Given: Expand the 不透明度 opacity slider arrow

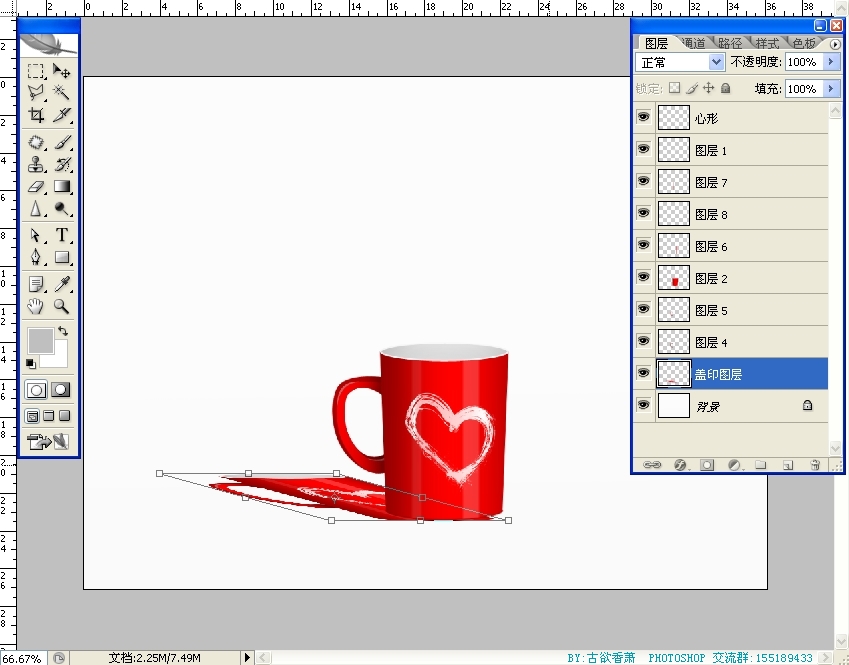Looking at the screenshot, I should click(831, 62).
